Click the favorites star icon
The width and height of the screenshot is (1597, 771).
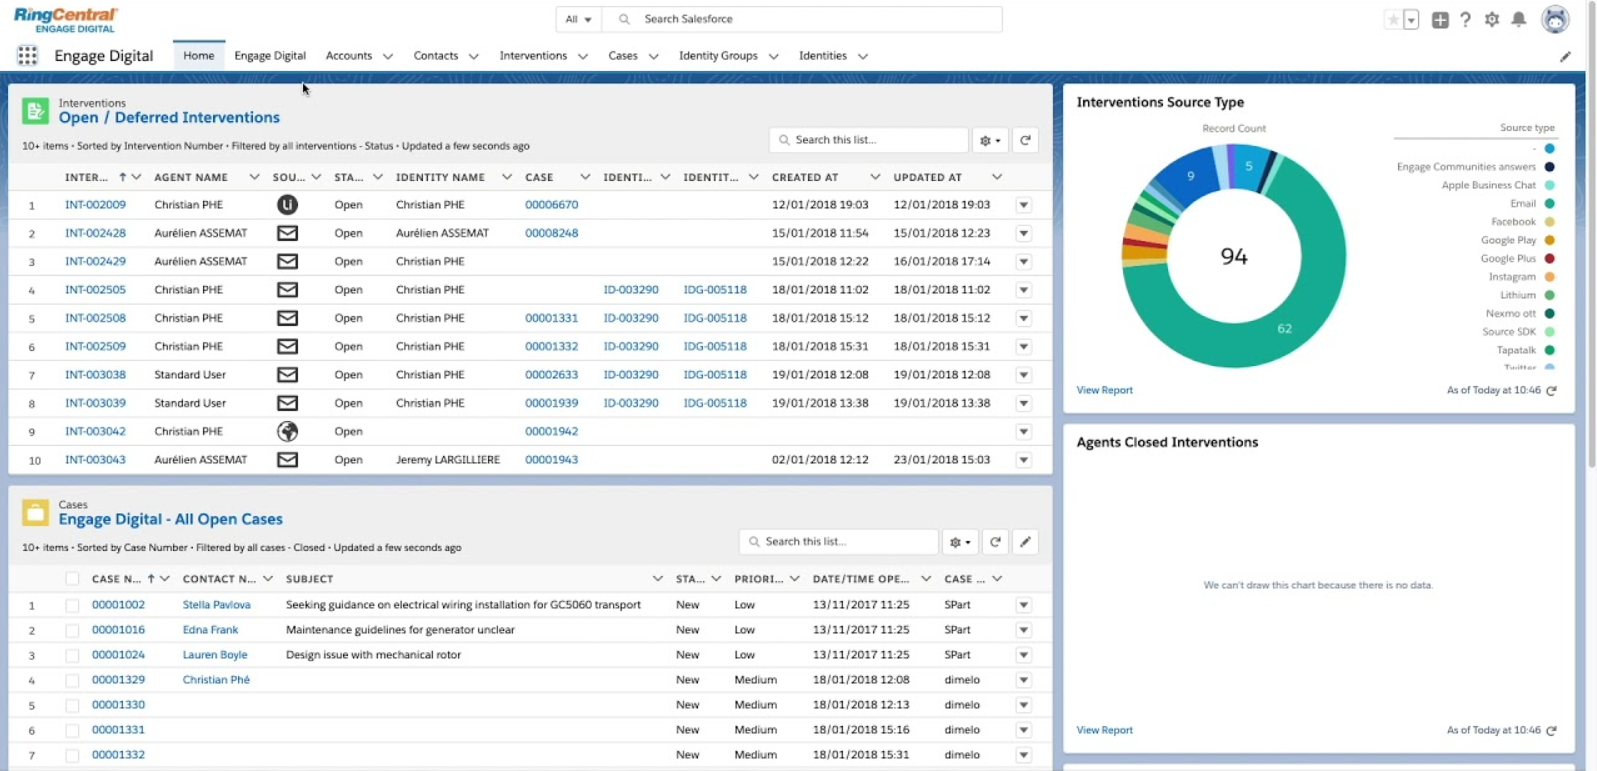pos(1393,20)
